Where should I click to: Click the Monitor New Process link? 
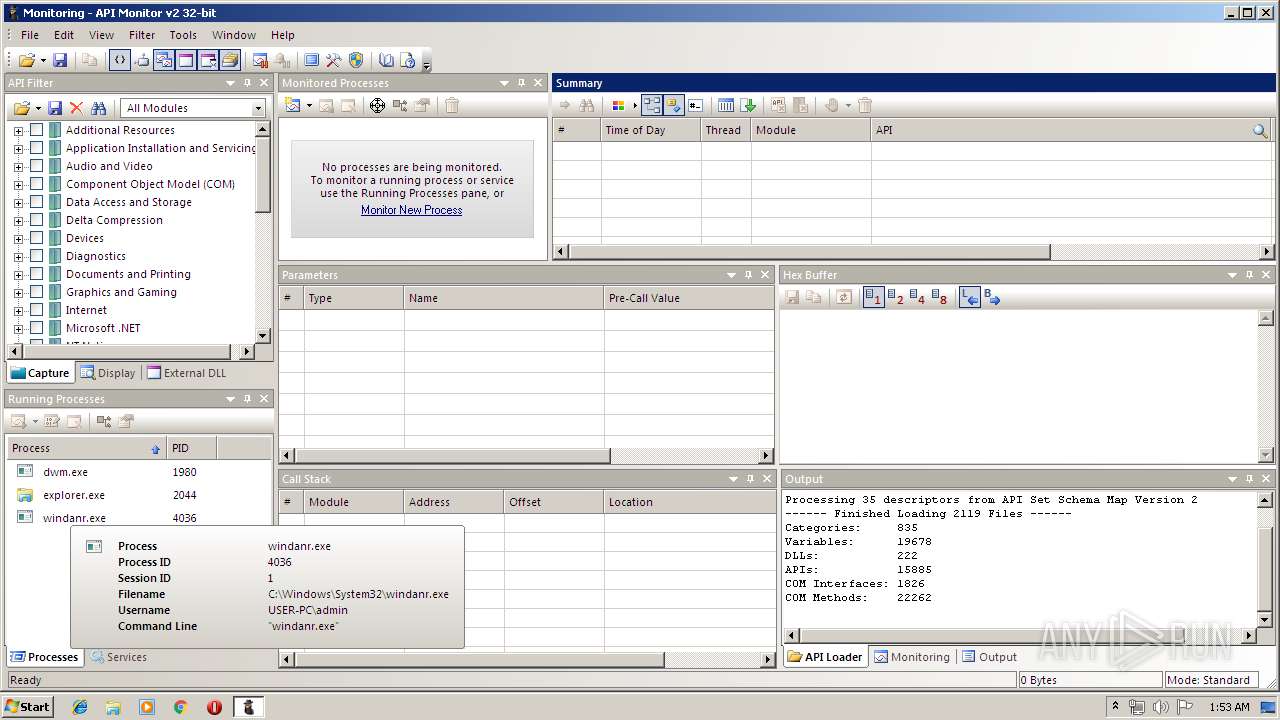pyautogui.click(x=412, y=210)
